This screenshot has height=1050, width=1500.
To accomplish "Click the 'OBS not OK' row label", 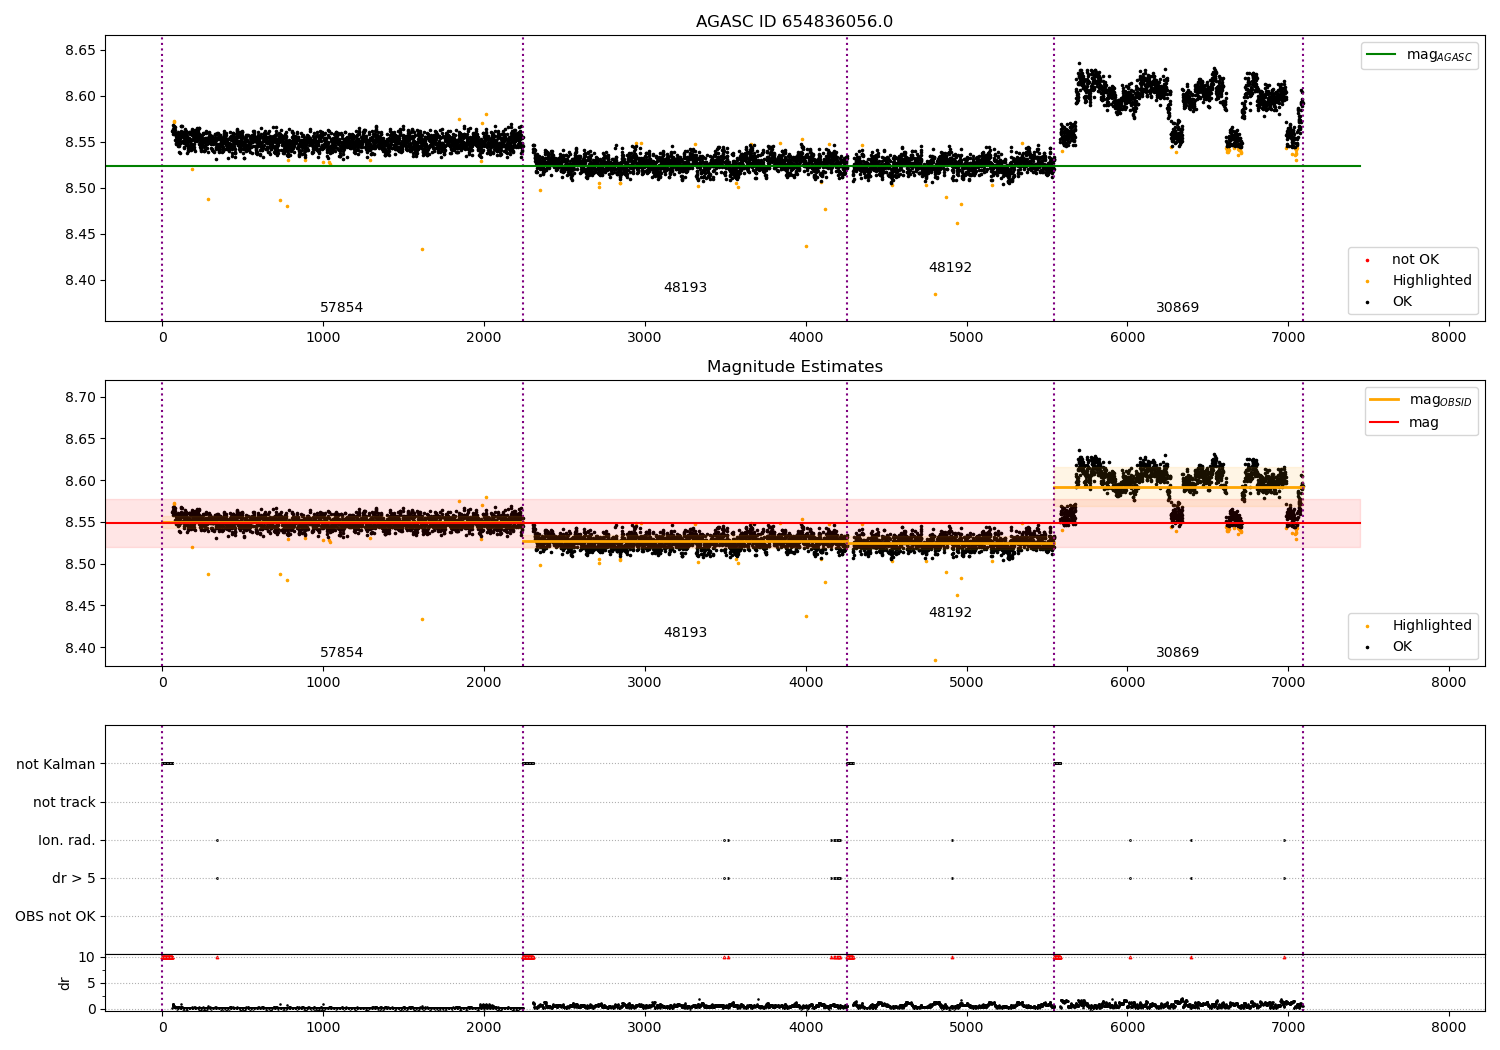I will pyautogui.click(x=55, y=917).
